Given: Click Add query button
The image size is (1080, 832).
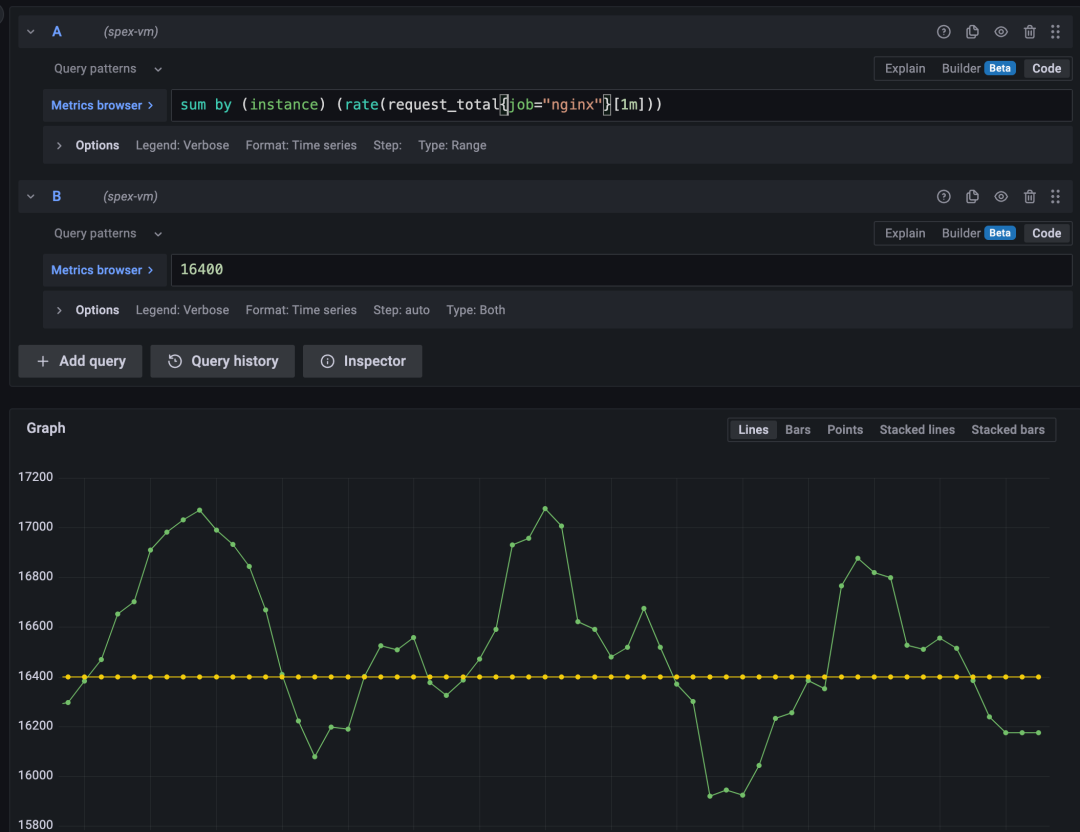Looking at the screenshot, I should (x=80, y=361).
